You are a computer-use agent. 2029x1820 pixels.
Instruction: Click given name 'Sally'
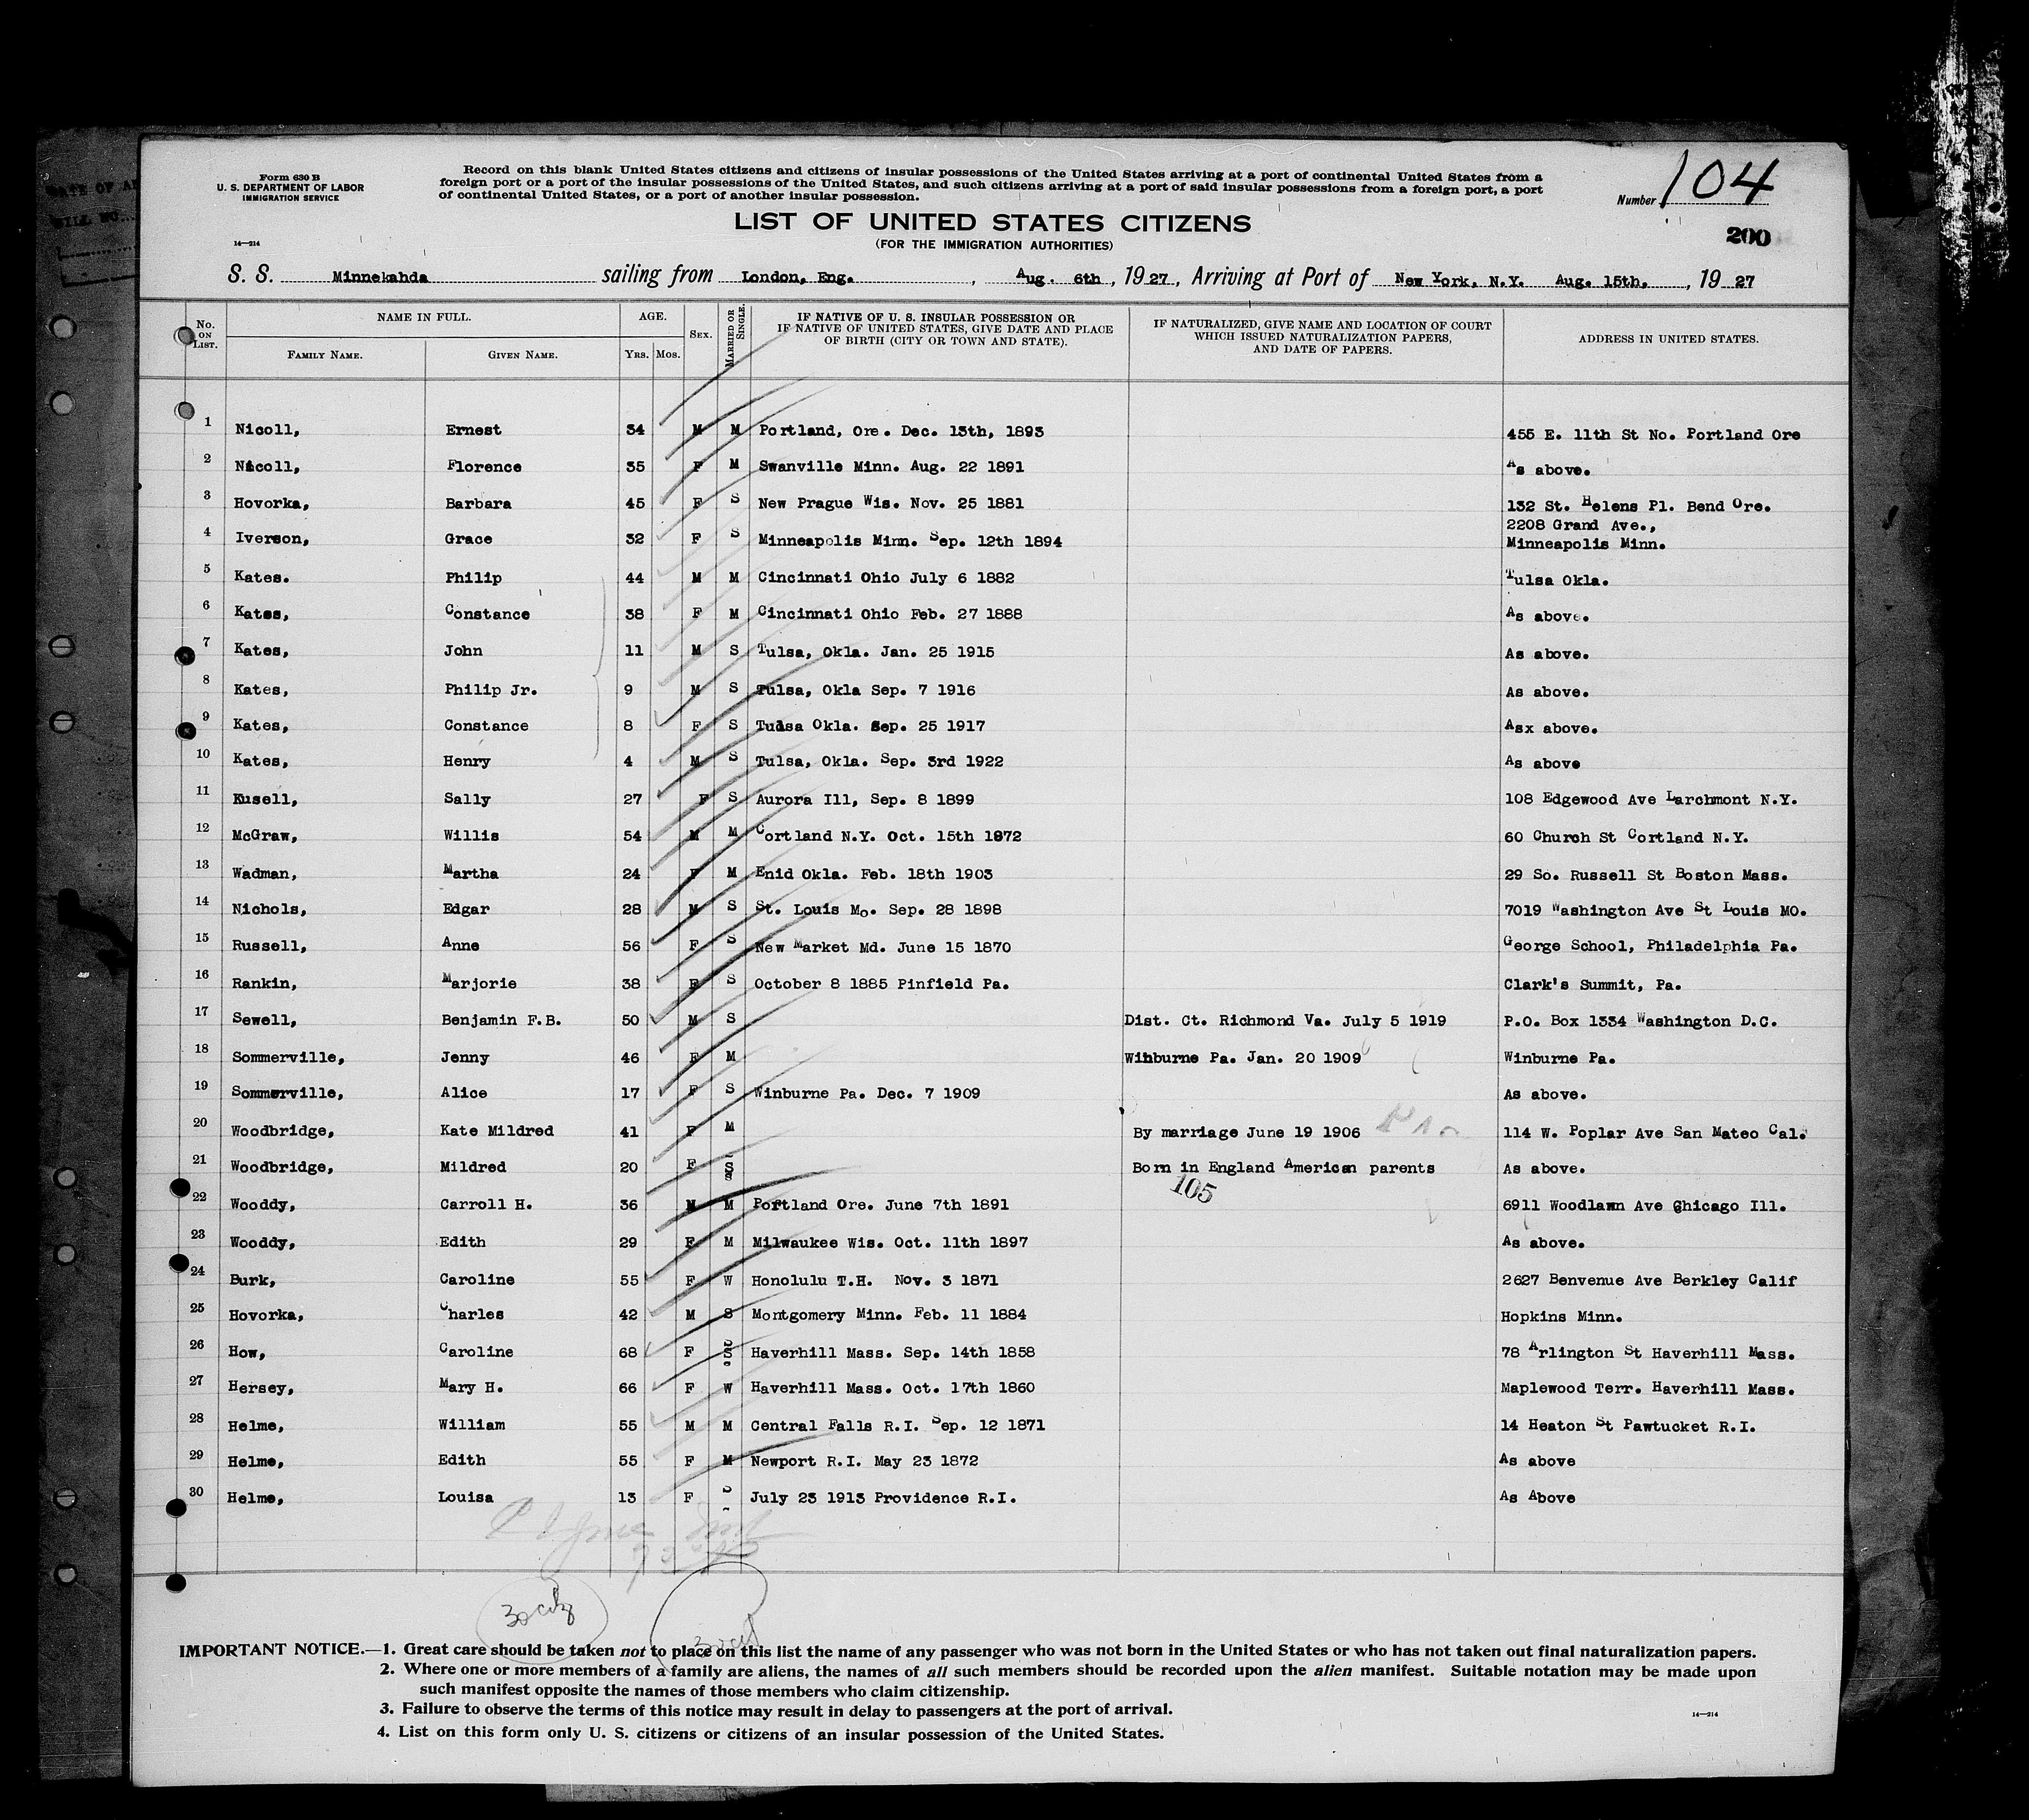467,799
